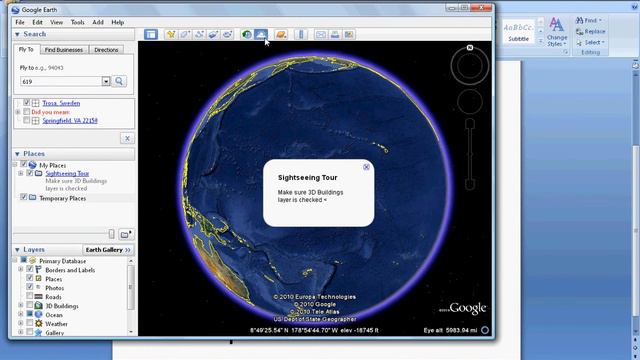Collapse the Layers panel triangle
The height and width of the screenshot is (360, 640).
(17, 249)
